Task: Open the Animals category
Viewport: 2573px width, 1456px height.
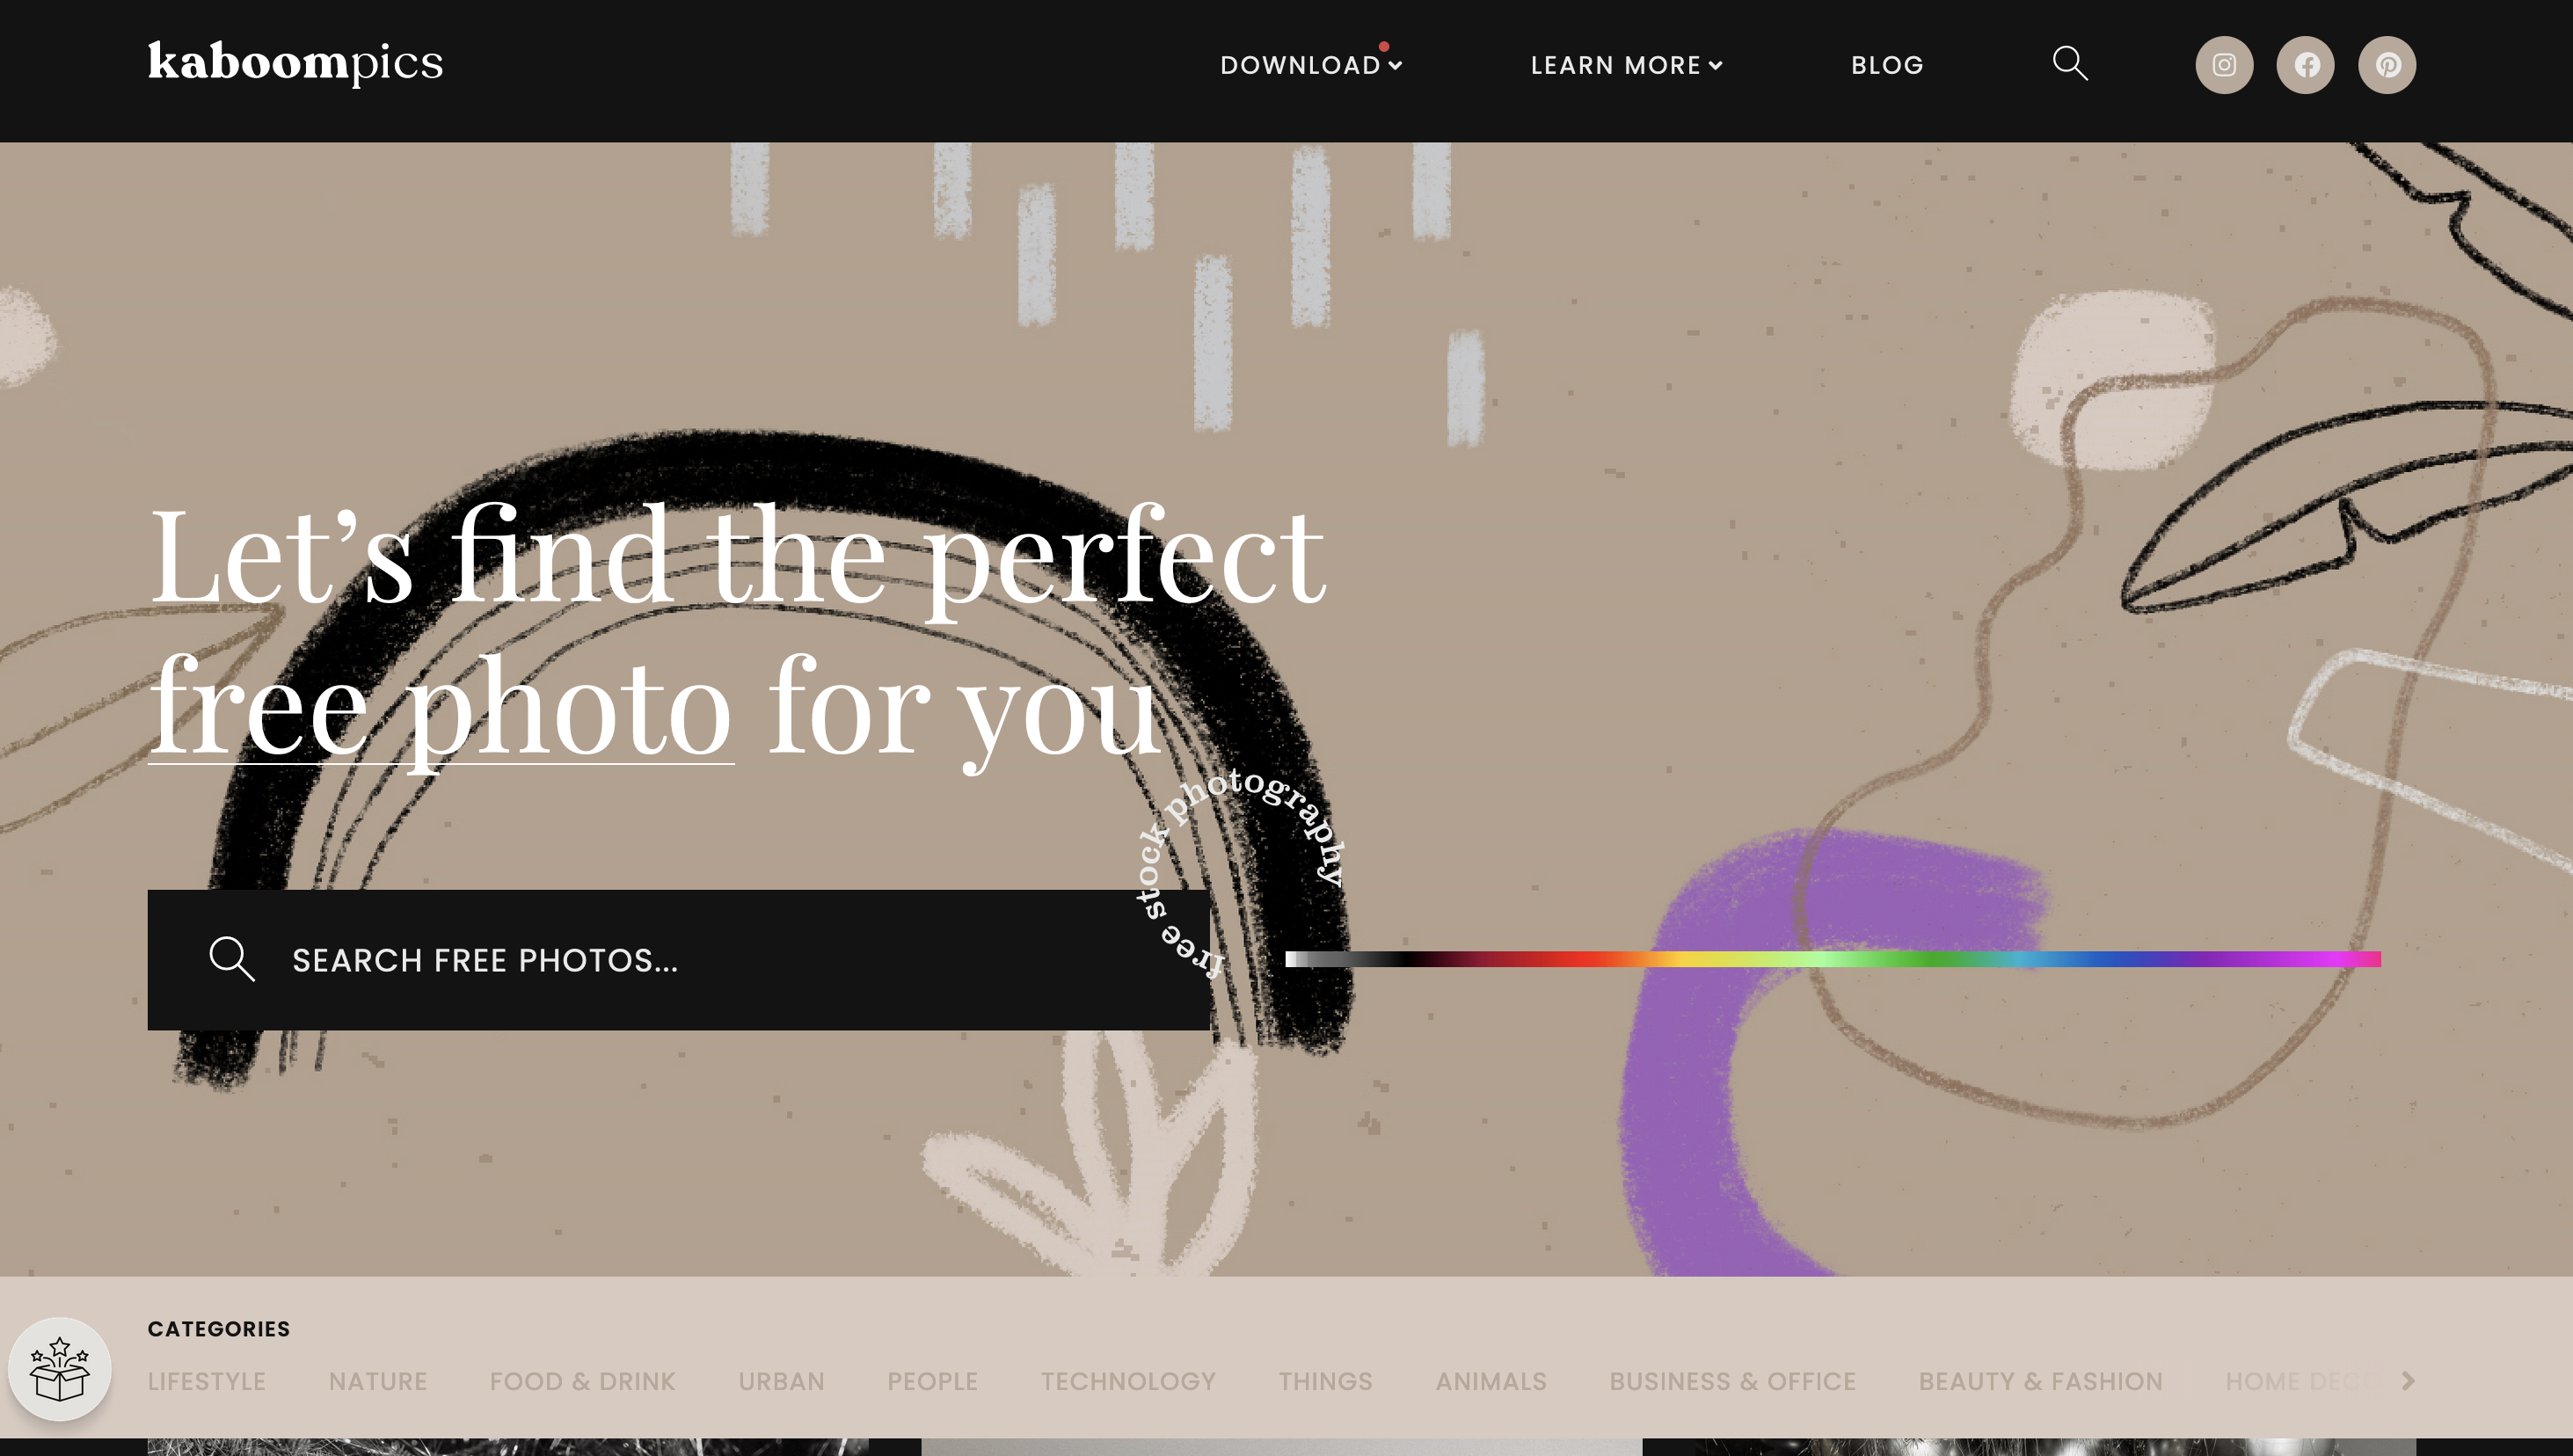Action: click(x=1491, y=1381)
